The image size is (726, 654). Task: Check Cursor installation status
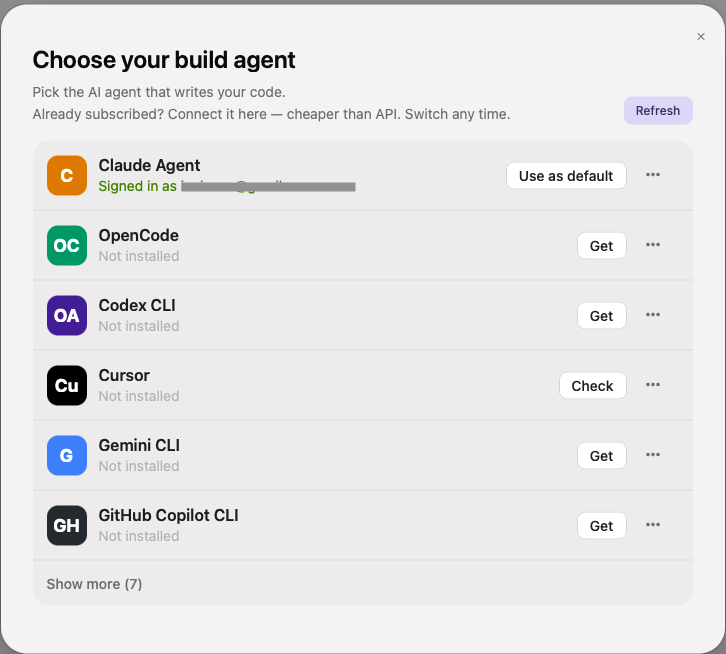coord(592,385)
